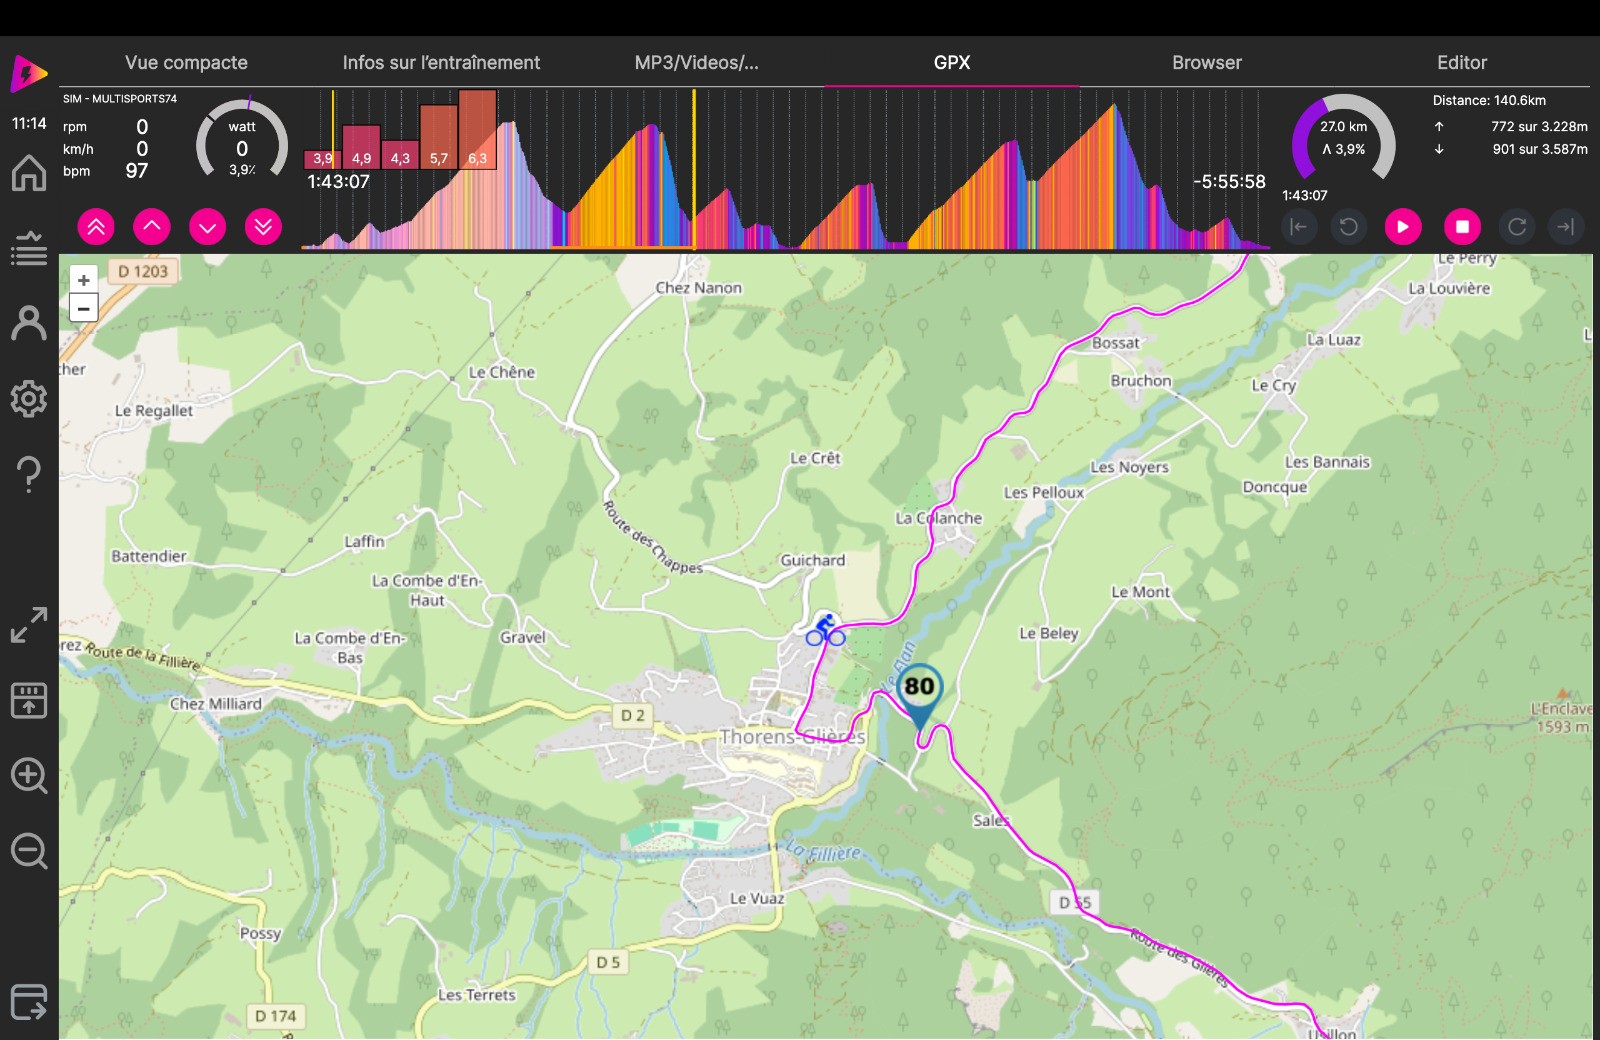Click the magnifier zoom-out icon in sidebar
Image resolution: width=1600 pixels, height=1040 pixels.
pos(29,852)
